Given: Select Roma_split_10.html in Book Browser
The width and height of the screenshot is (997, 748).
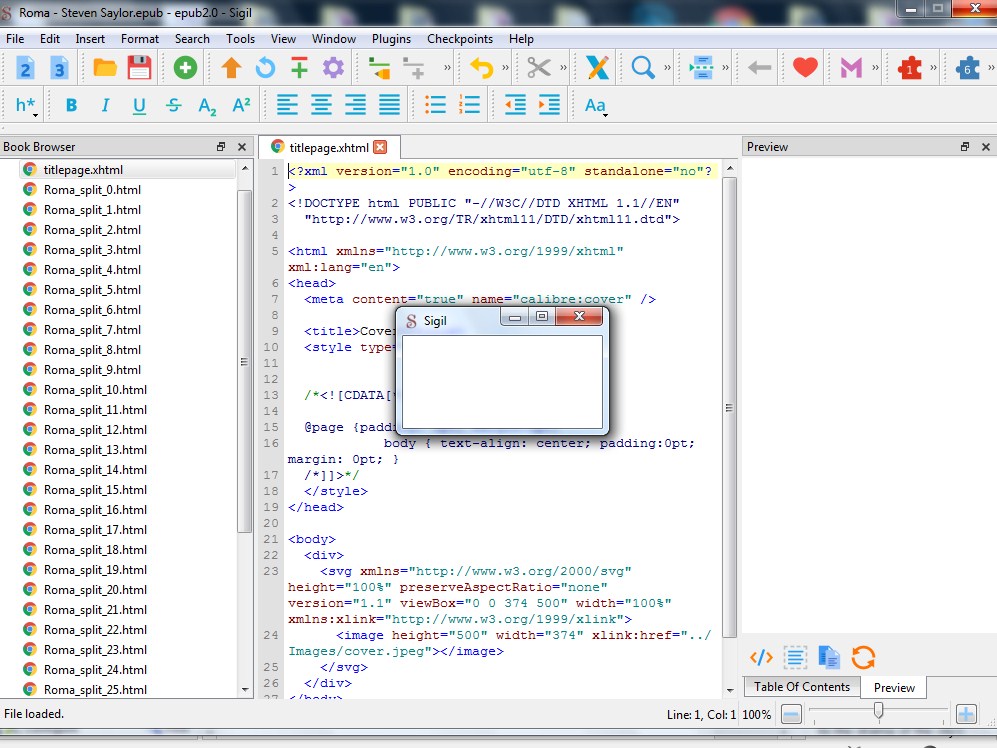Looking at the screenshot, I should (x=95, y=390).
